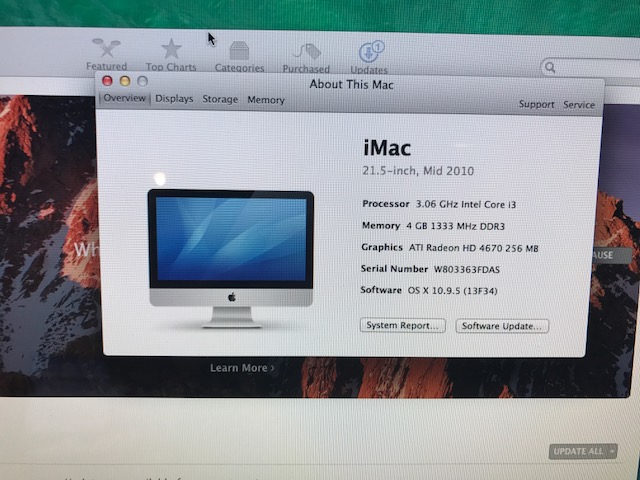The height and width of the screenshot is (480, 640).
Task: Click the 4 GB 1333 MHz DDR3 text
Action: [x=455, y=226]
